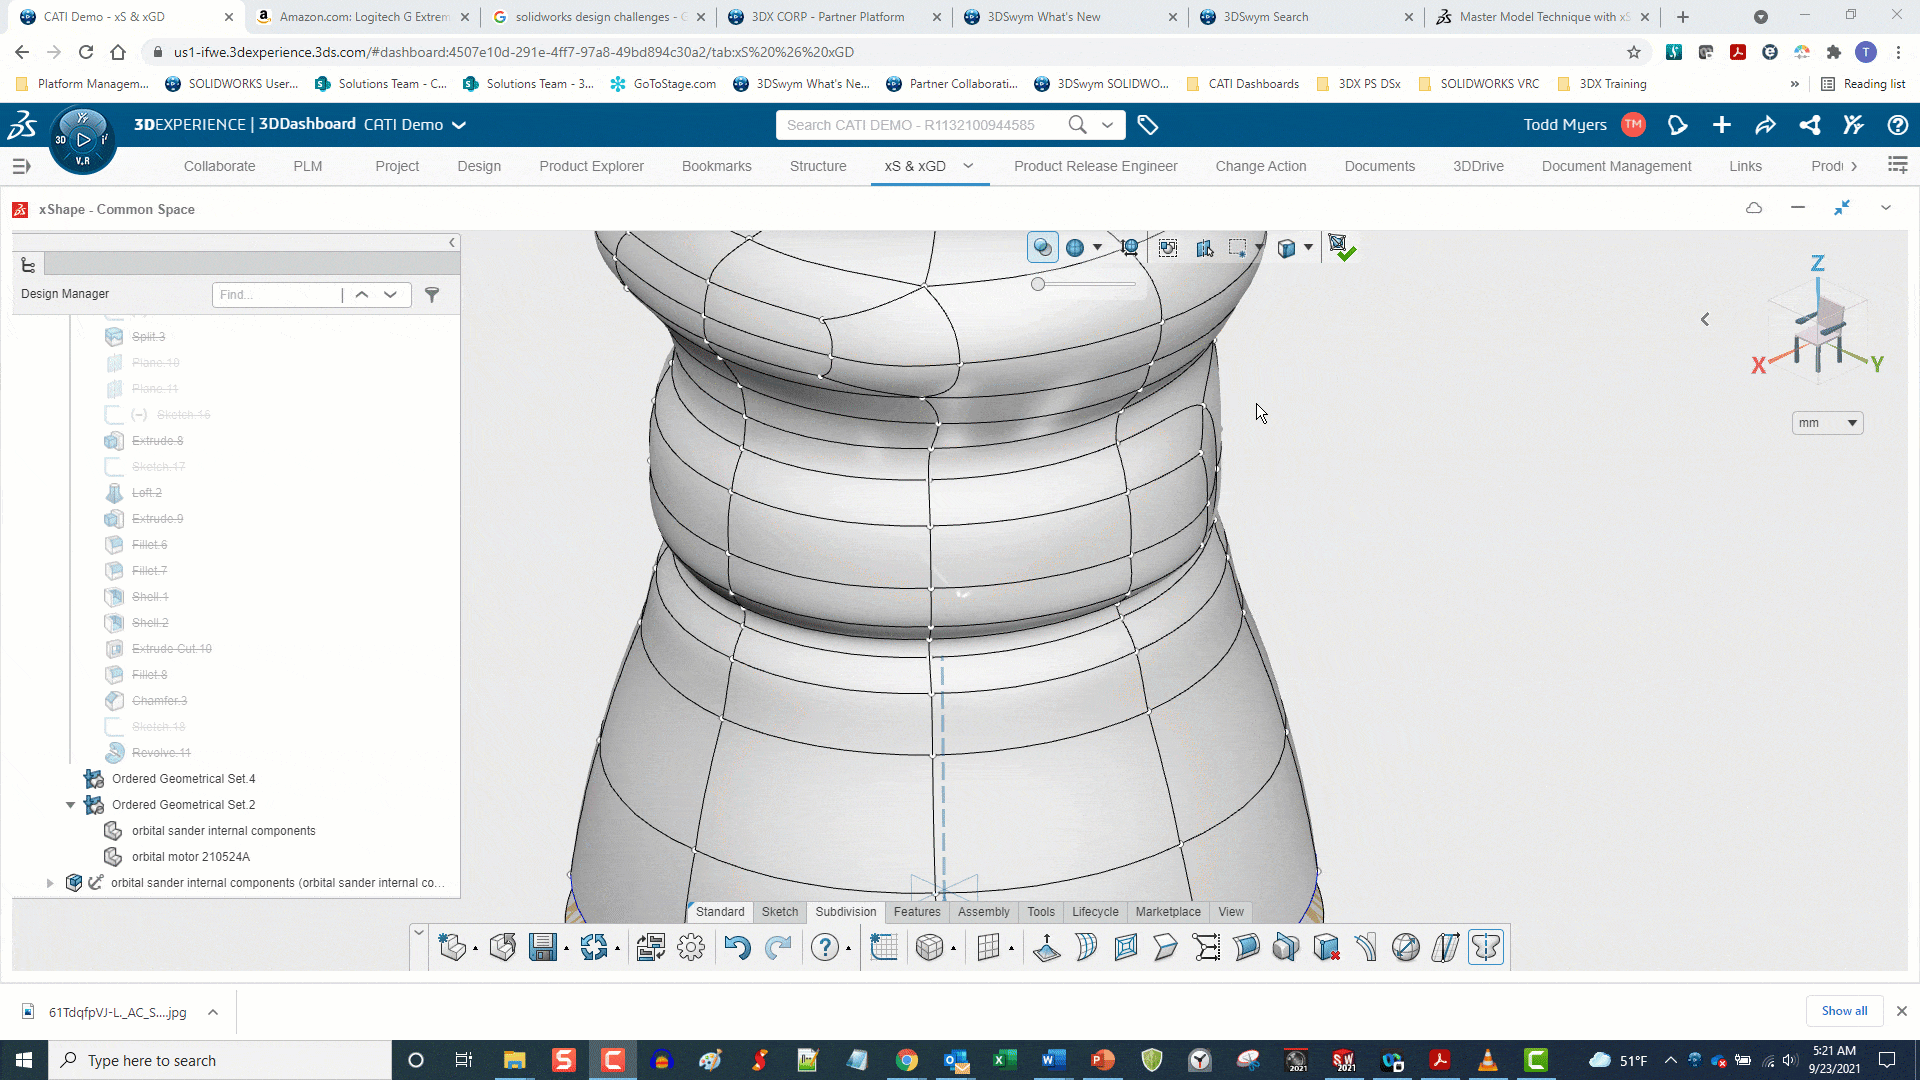This screenshot has height=1080, width=1920.
Task: Click the grid mesh icon in Subdivision toolbar
Action: [989, 947]
